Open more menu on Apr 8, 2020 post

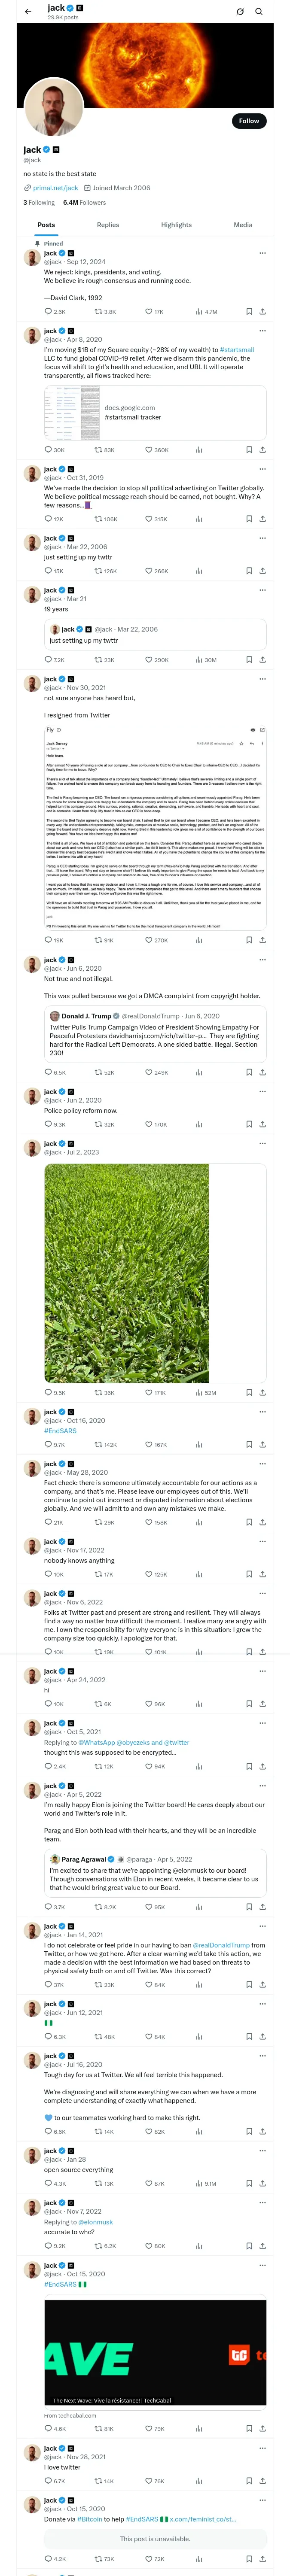click(x=263, y=331)
